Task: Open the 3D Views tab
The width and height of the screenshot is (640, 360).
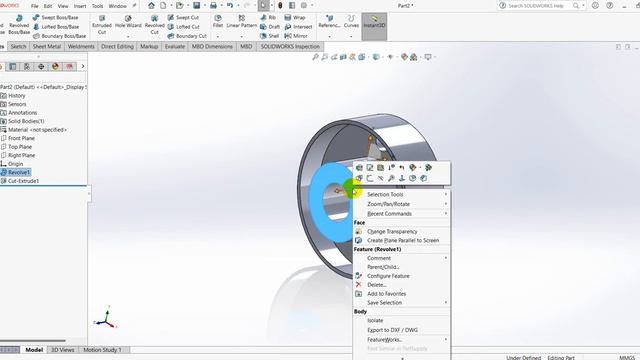Action: [62, 350]
